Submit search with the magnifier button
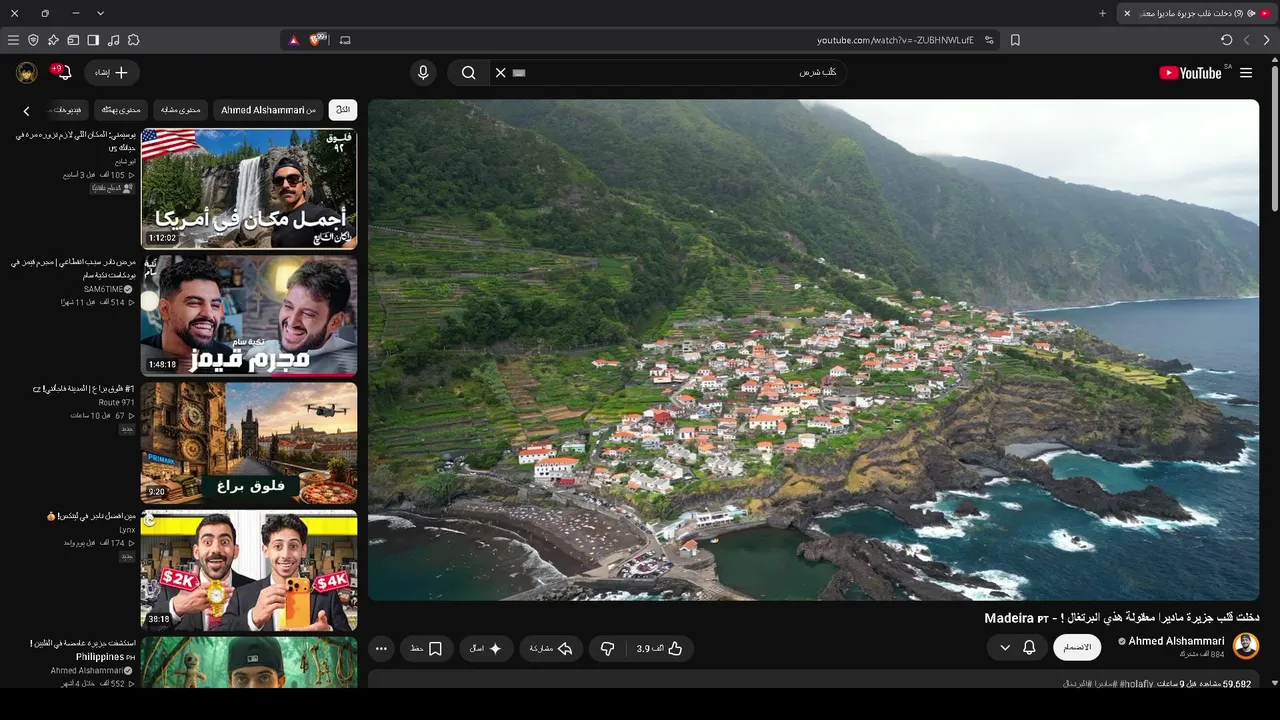Screen dimensions: 1280x720 tap(468, 73)
